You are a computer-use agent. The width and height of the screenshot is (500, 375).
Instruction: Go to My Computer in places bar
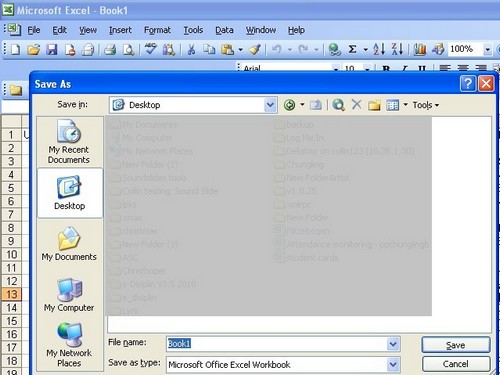pos(69,294)
